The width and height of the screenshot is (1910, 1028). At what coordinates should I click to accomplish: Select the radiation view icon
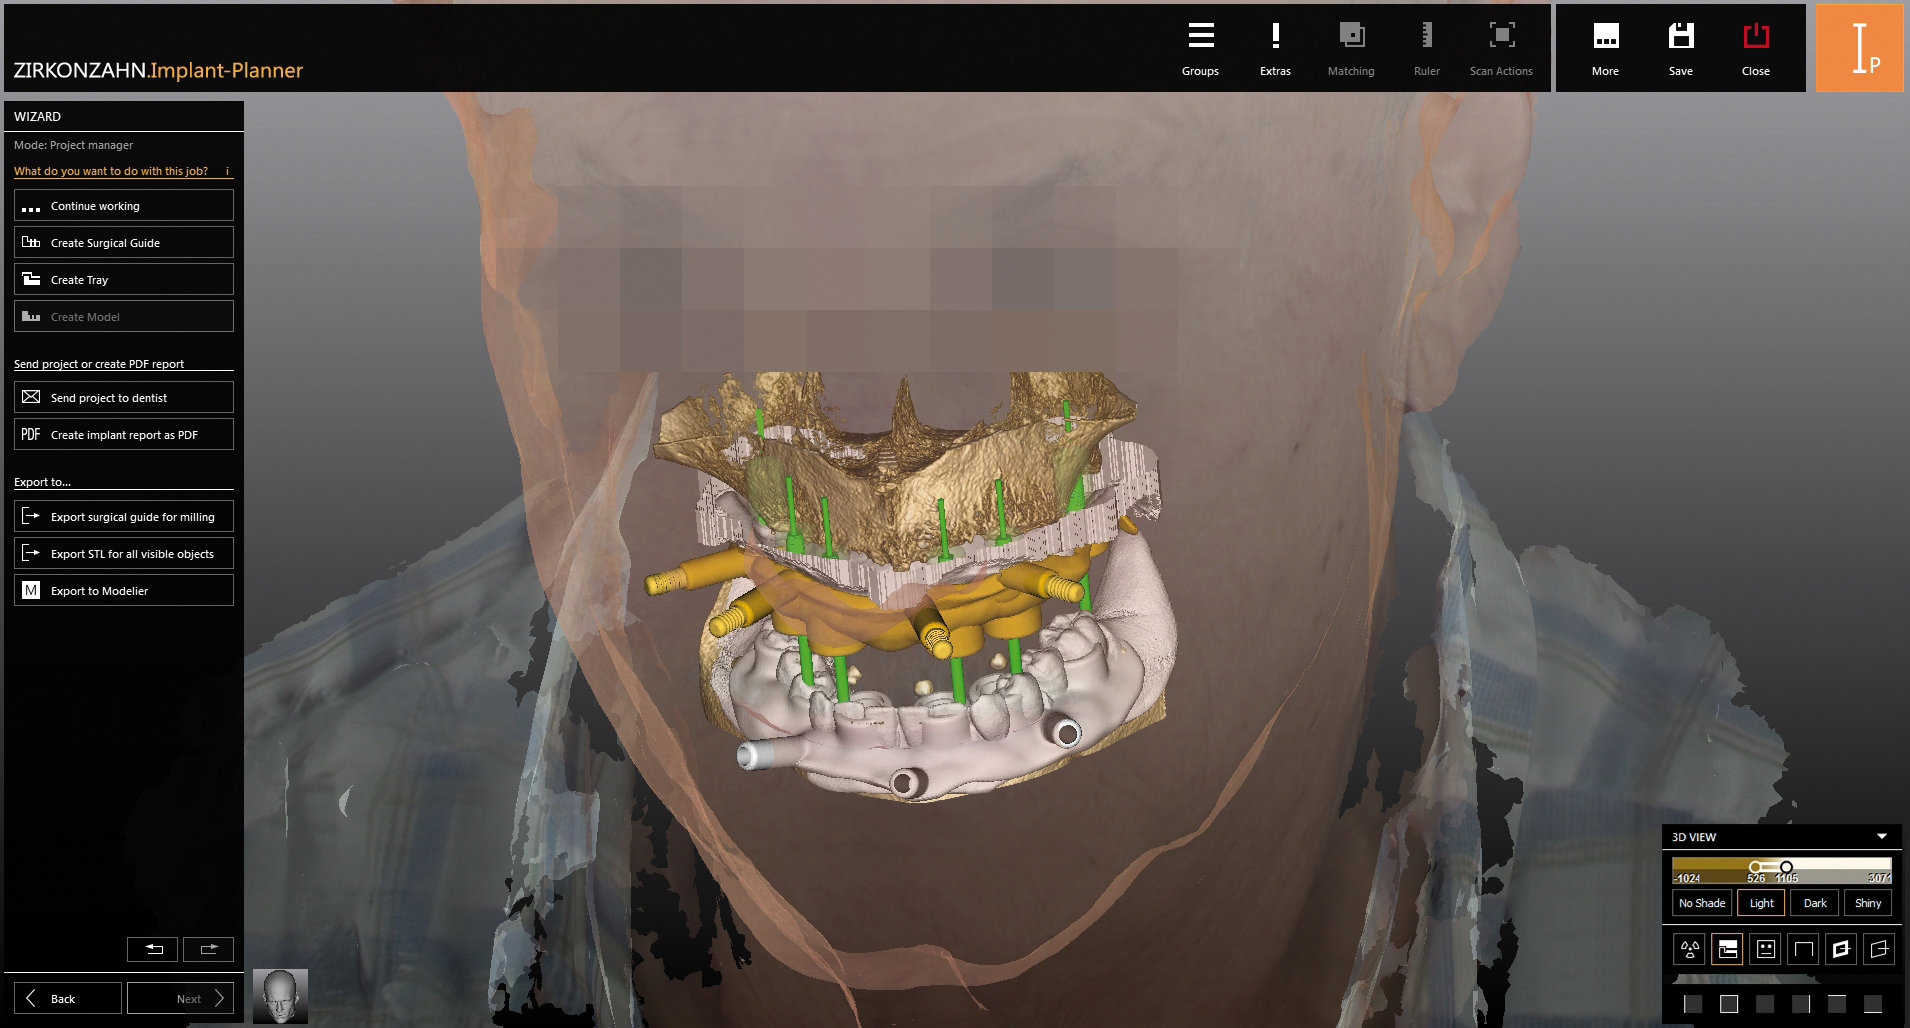(1690, 949)
